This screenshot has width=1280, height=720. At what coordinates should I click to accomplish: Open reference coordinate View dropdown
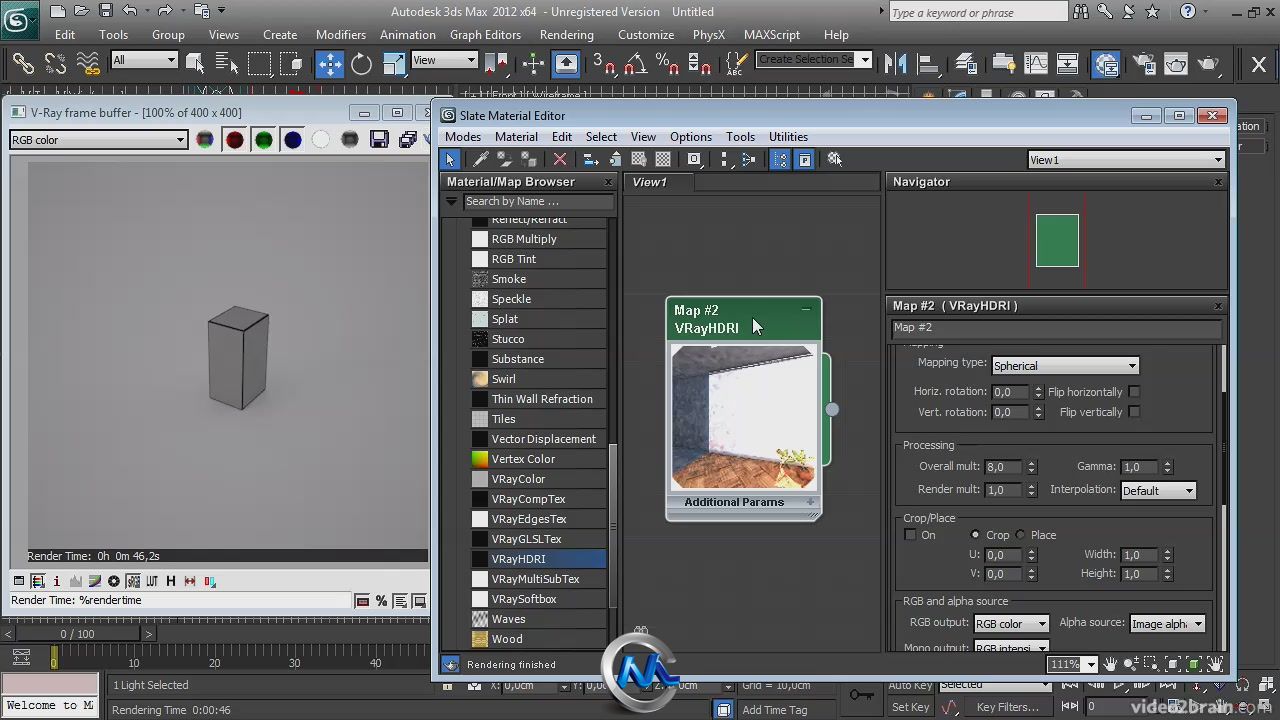click(444, 60)
